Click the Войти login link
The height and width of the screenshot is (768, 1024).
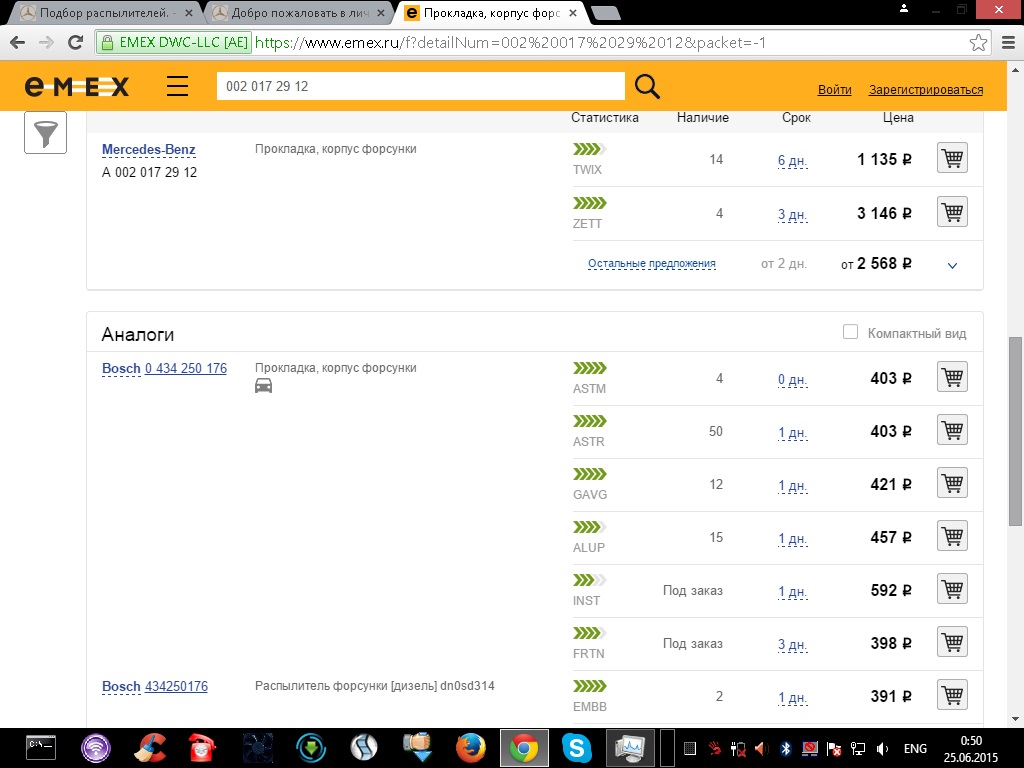[835, 89]
